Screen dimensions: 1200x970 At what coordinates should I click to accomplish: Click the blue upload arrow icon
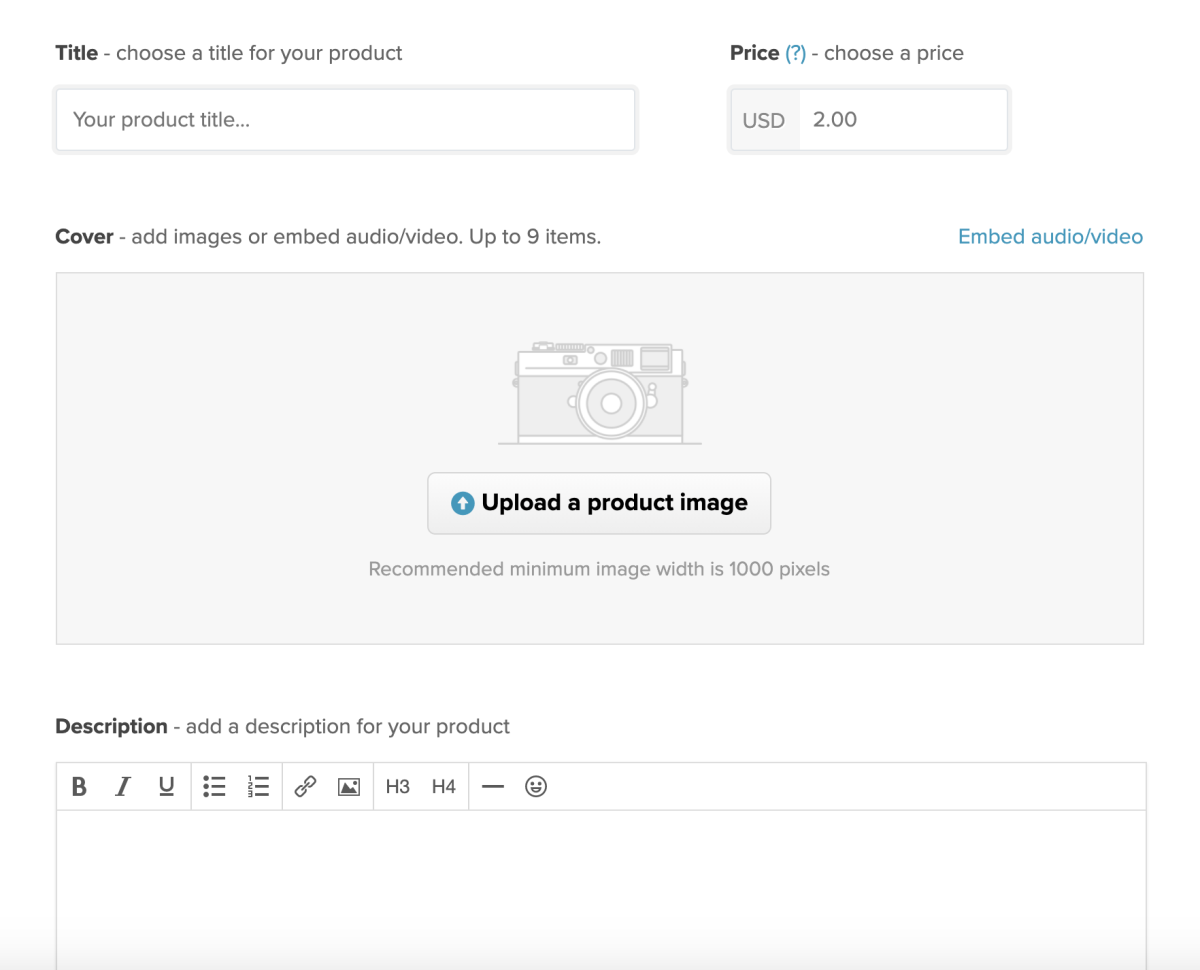coord(462,503)
